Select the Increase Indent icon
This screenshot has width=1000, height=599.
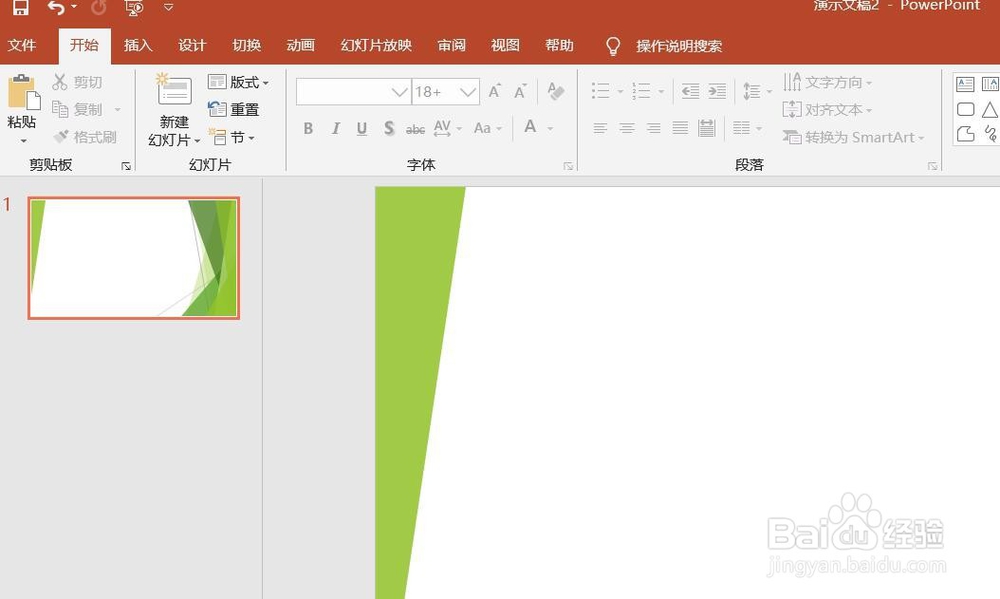click(717, 91)
